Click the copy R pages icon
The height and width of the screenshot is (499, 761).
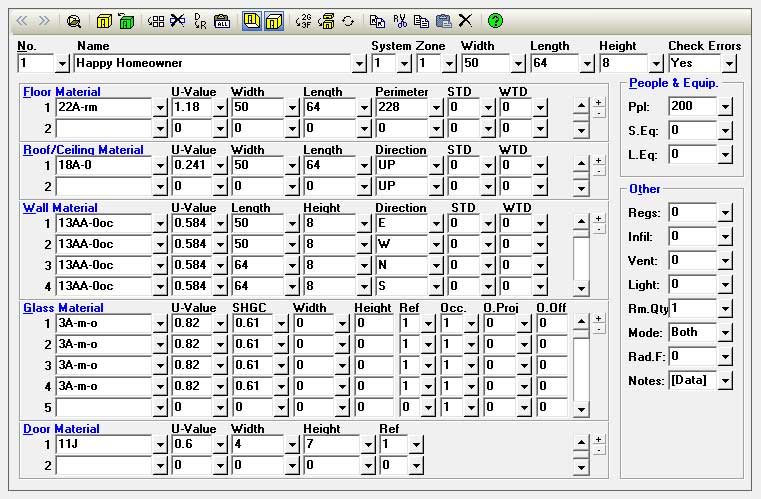coord(377,21)
